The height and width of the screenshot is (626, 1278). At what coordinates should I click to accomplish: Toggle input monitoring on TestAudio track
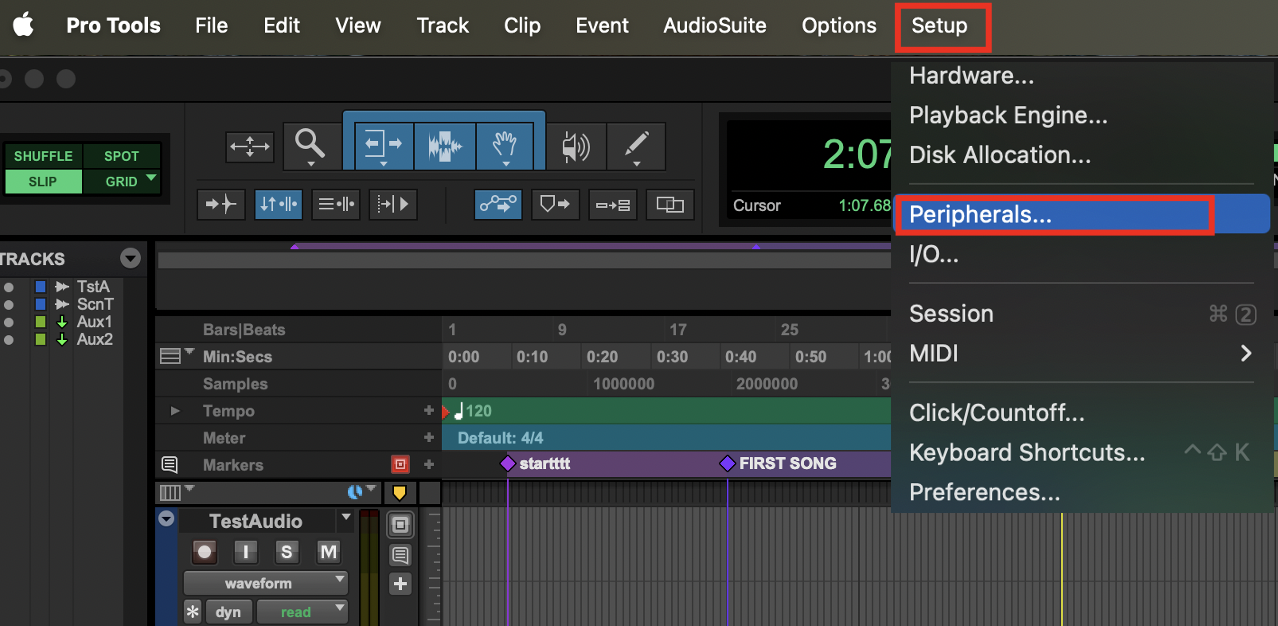pos(246,551)
